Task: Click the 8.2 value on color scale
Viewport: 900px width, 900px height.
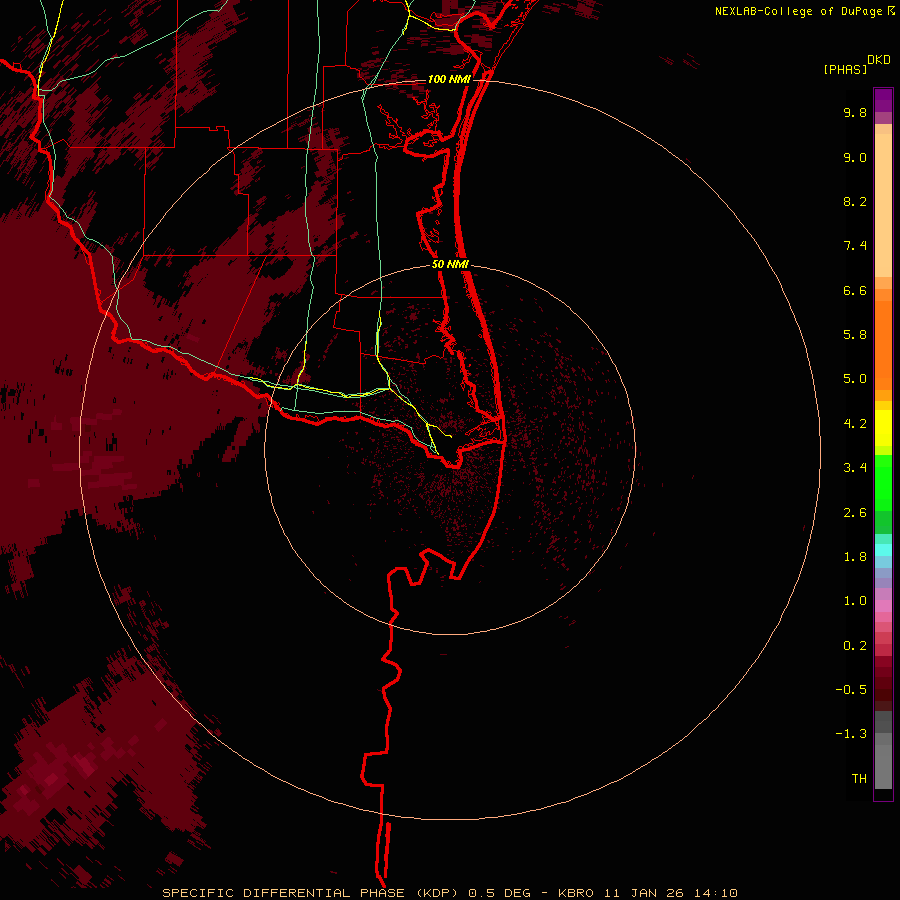Action: tap(855, 201)
